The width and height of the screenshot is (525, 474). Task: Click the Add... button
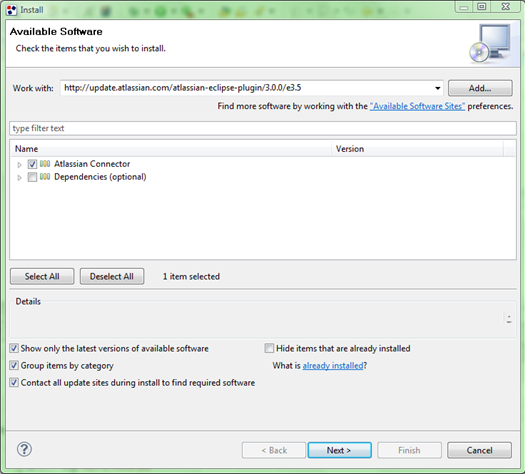pos(480,88)
